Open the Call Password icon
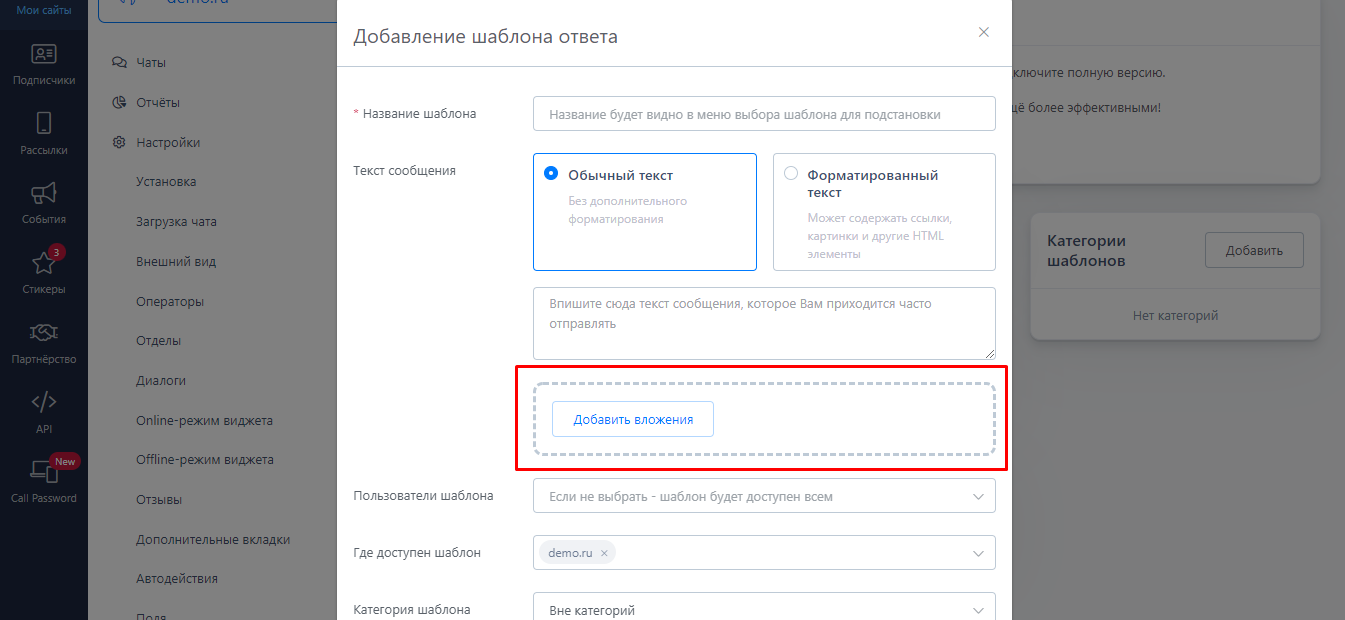 43,471
